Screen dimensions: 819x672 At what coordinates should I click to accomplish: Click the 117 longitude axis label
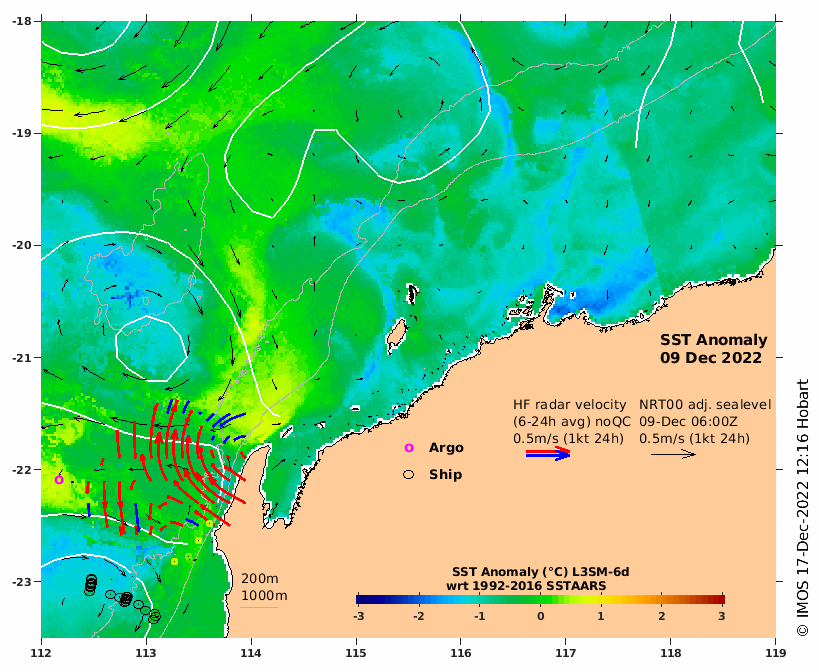tap(566, 653)
